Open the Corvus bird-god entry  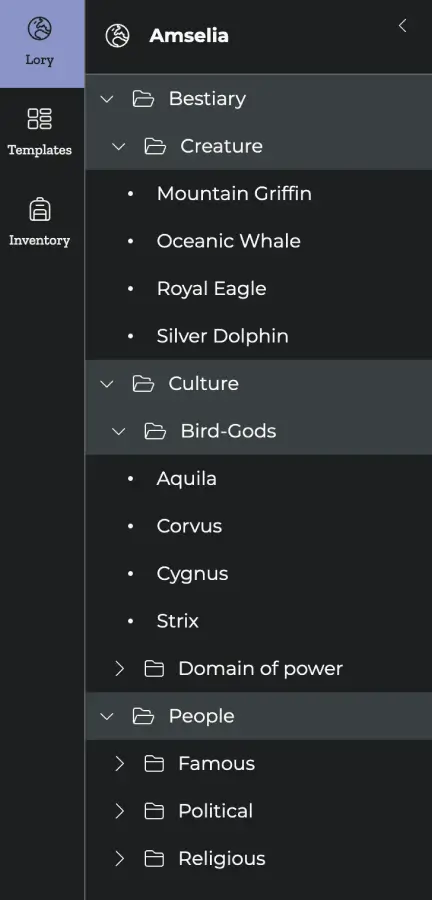pos(189,526)
